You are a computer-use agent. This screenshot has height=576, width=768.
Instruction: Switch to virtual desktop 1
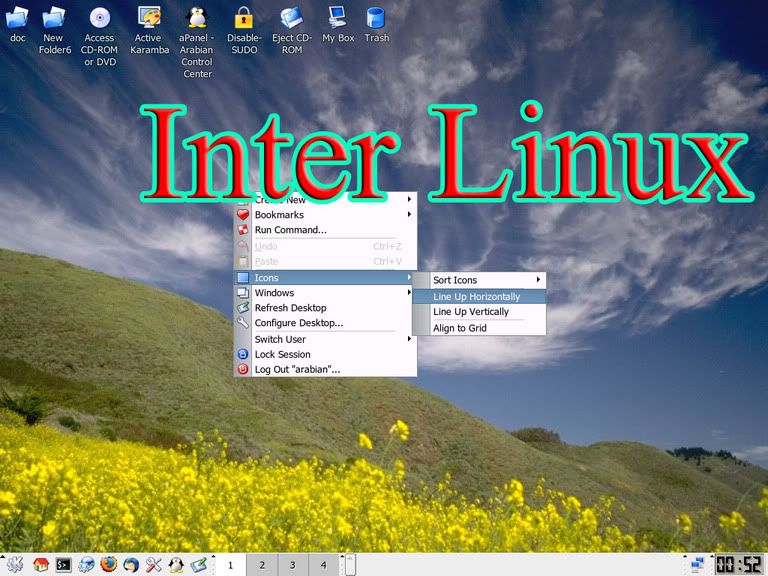pyautogui.click(x=230, y=565)
